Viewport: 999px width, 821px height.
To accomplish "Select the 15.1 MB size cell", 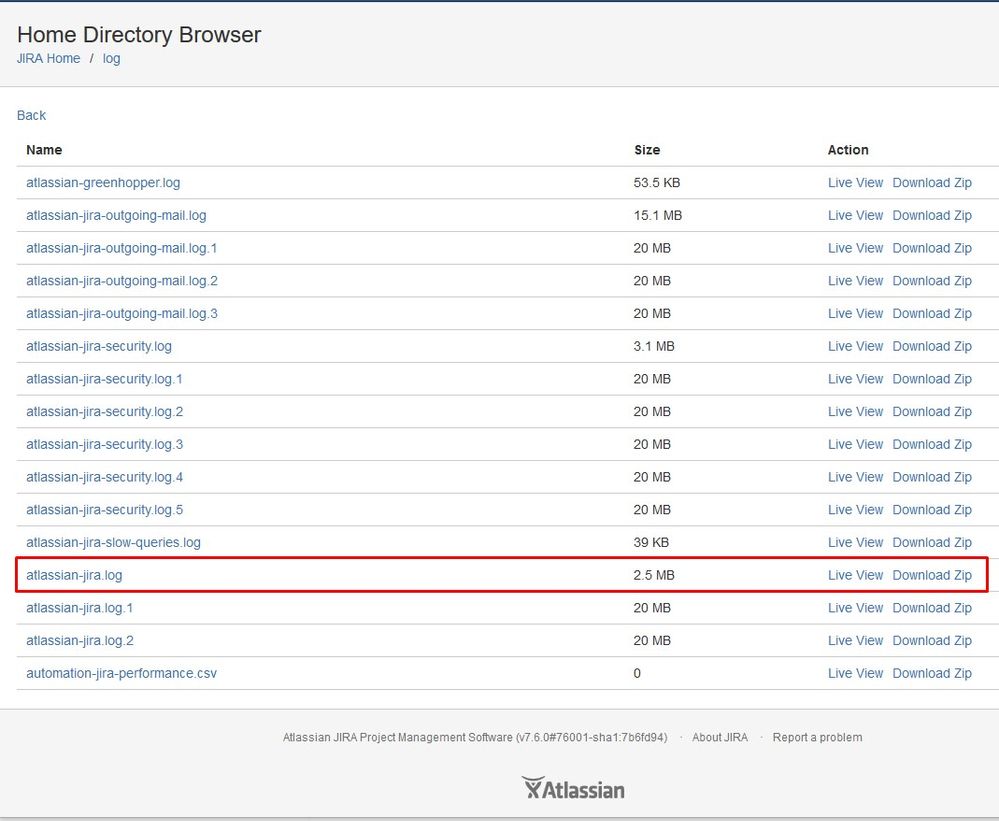I will [x=658, y=215].
